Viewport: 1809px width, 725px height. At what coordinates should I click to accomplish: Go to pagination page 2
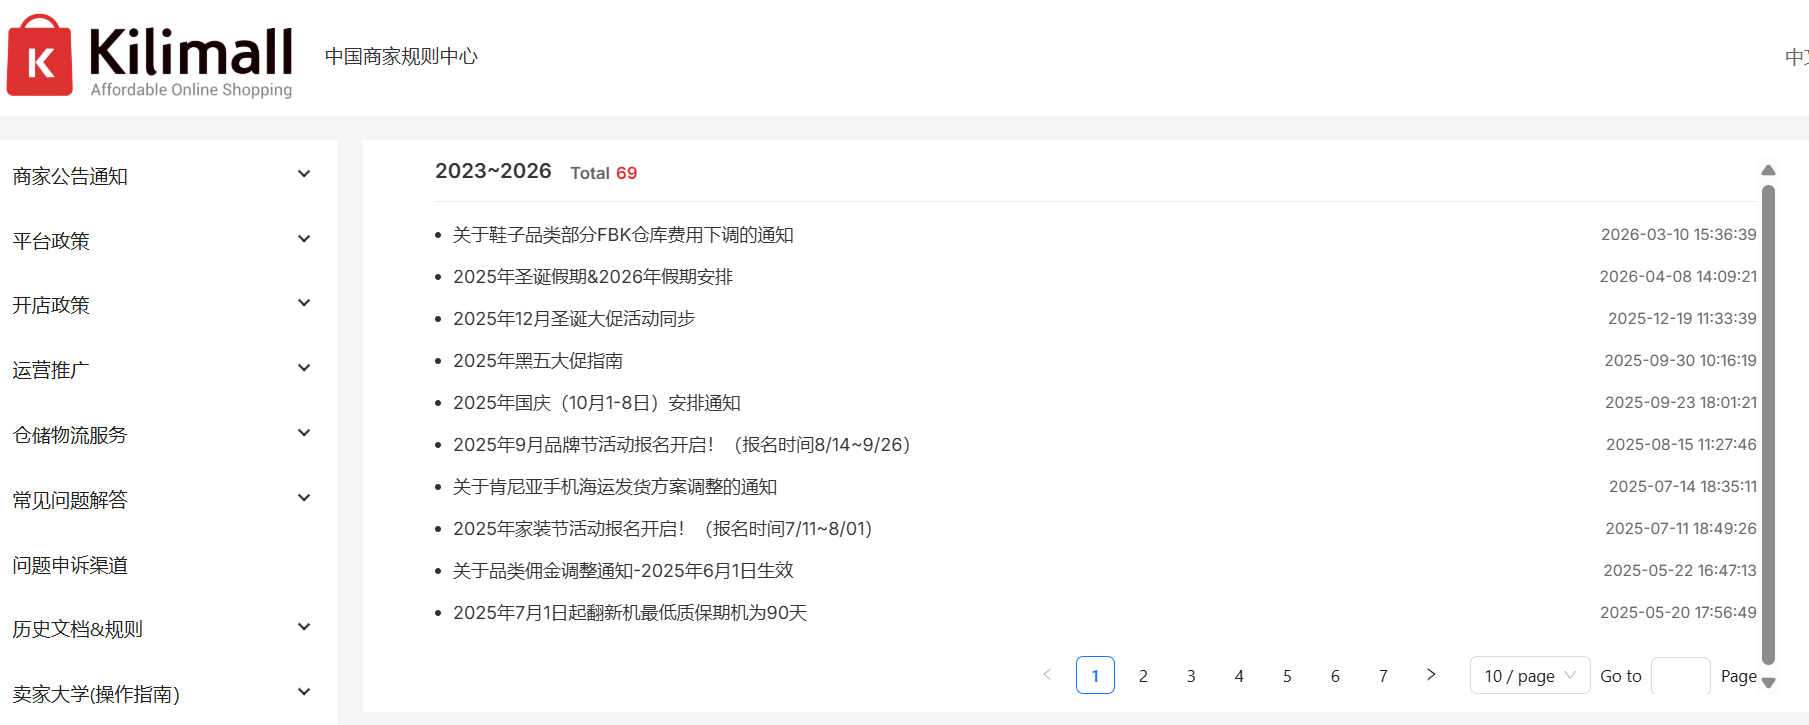coord(1143,676)
